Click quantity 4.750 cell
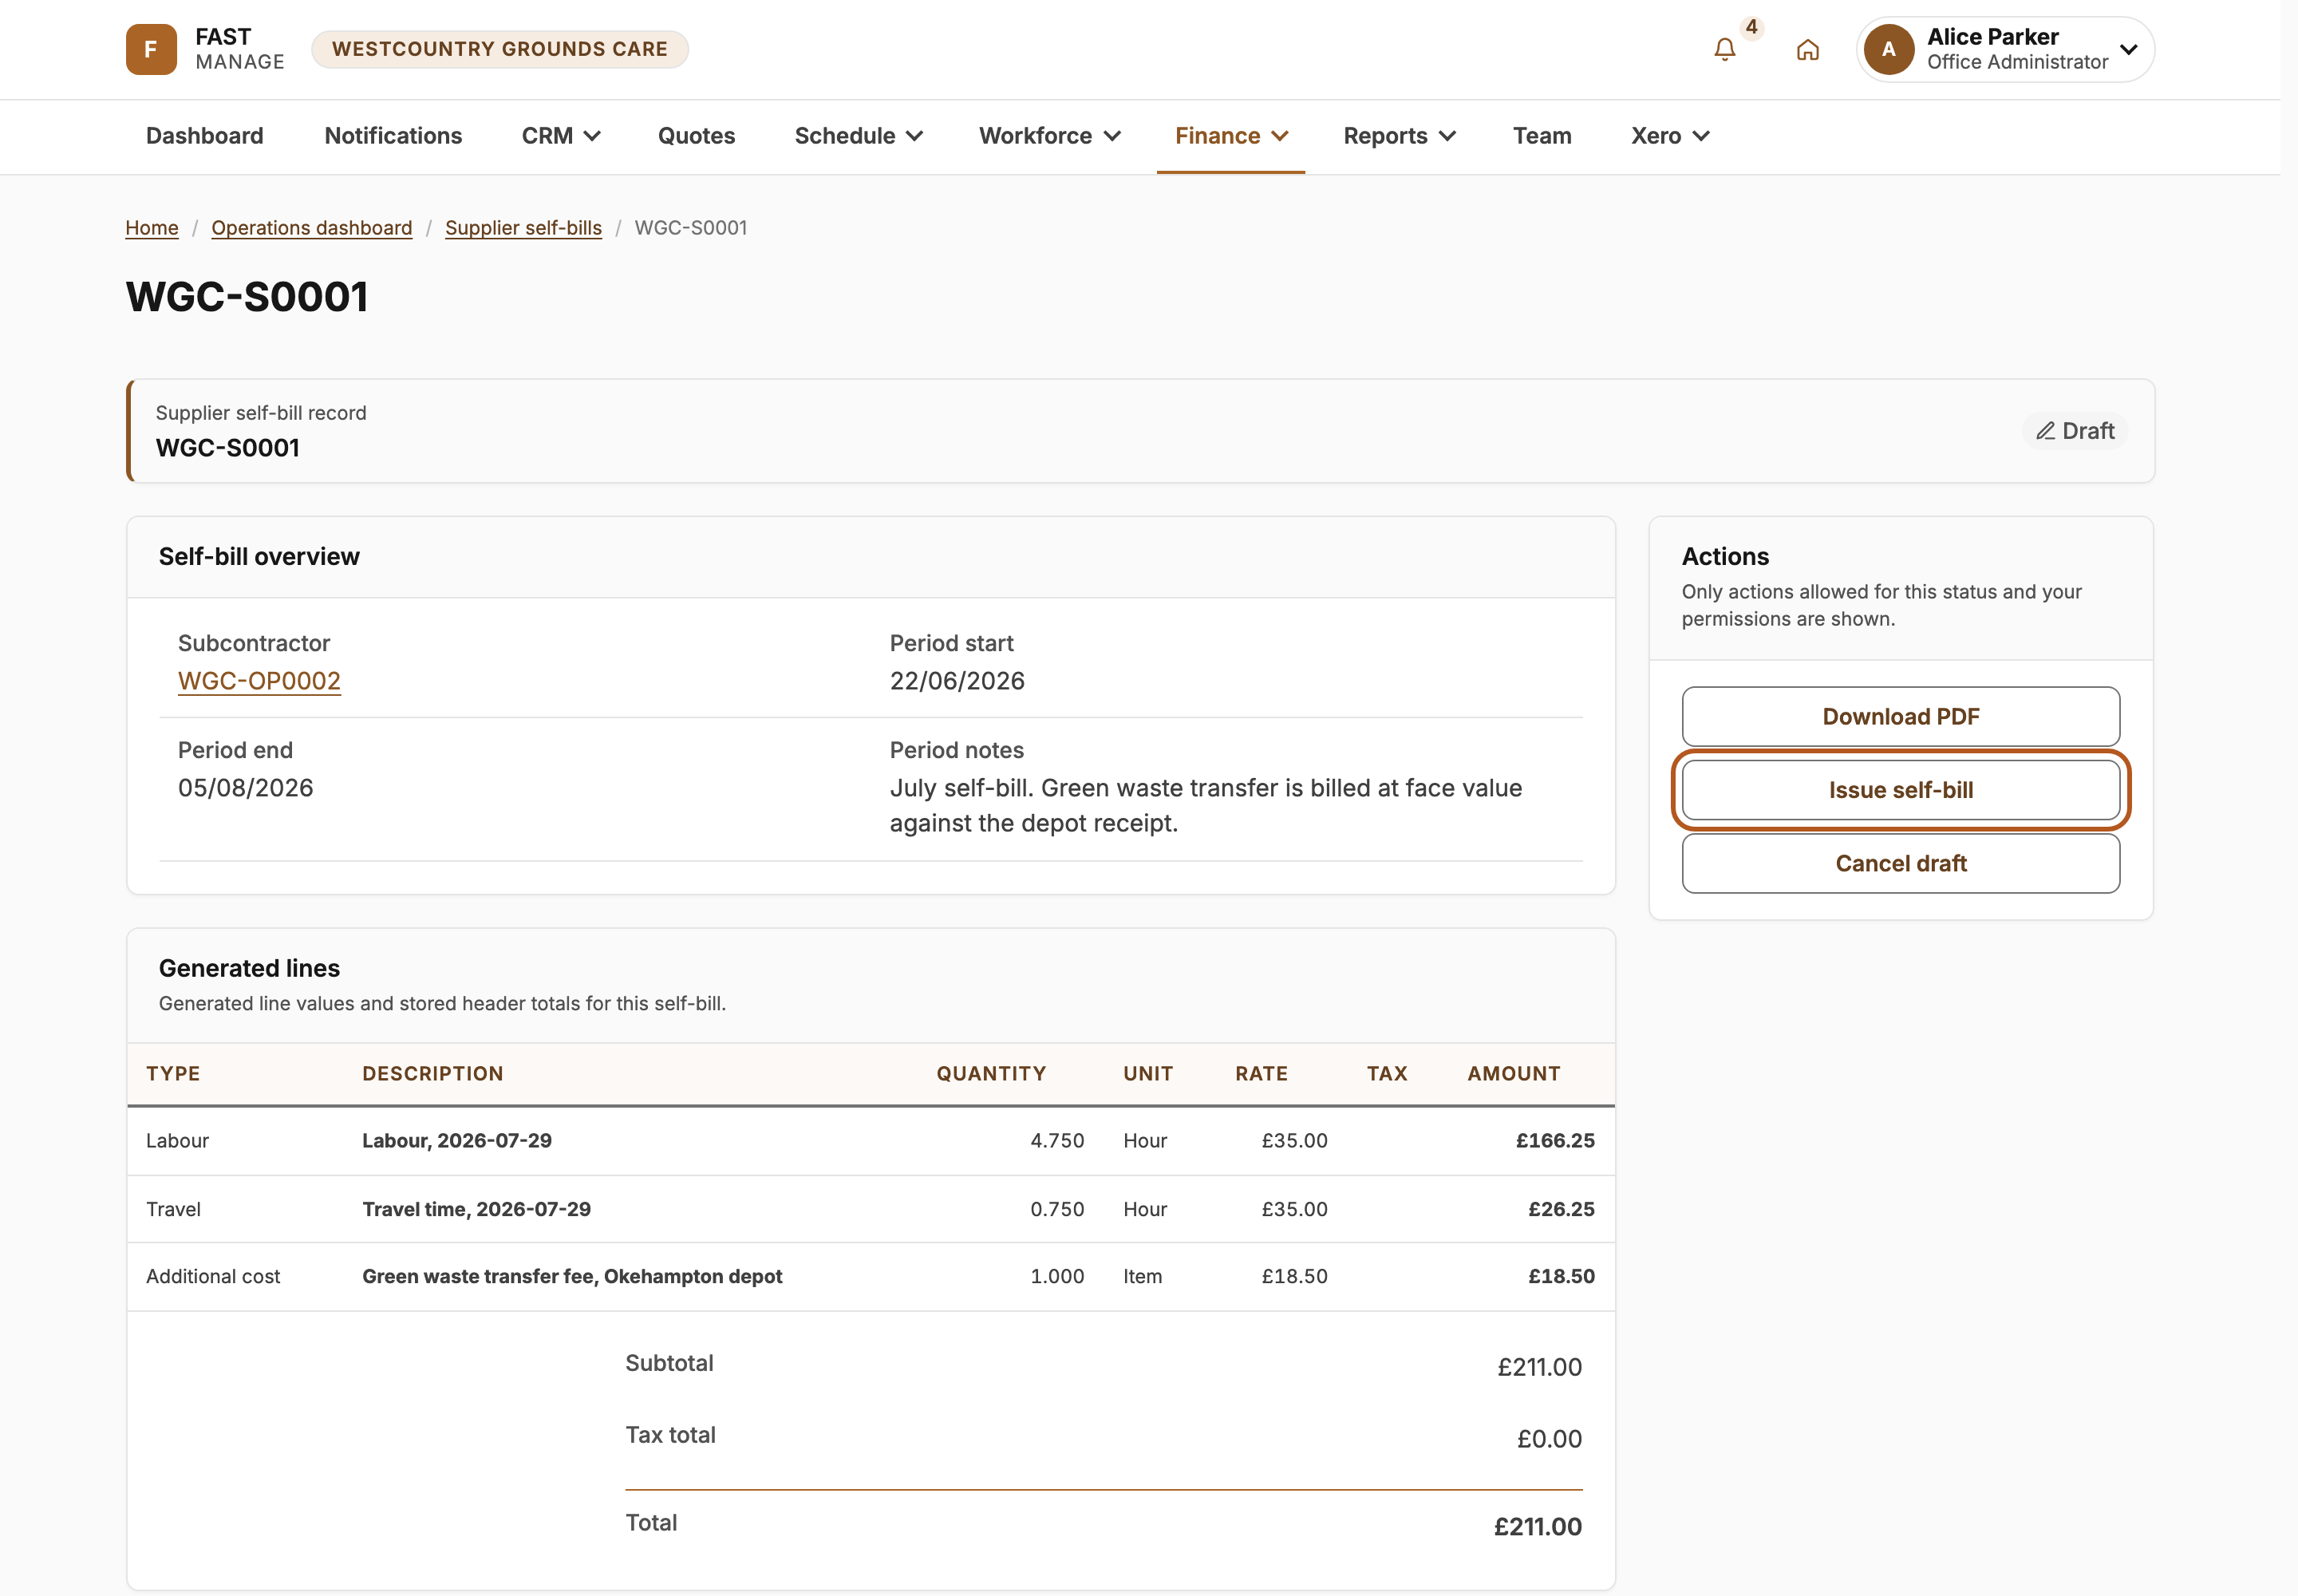Screen dimensions: 2298x1596 (x=1057, y=1140)
